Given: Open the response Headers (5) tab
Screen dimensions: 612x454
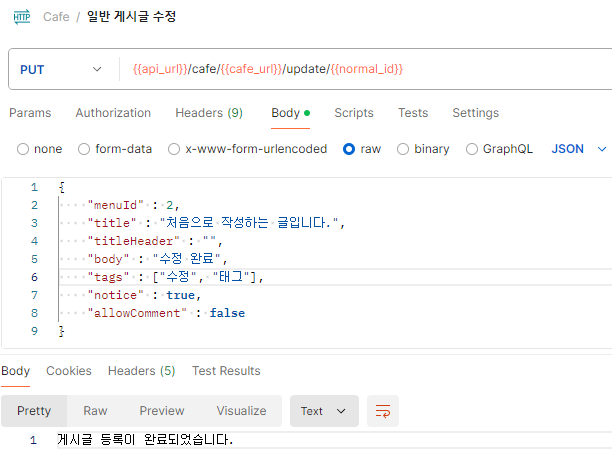Looking at the screenshot, I should (x=141, y=371).
